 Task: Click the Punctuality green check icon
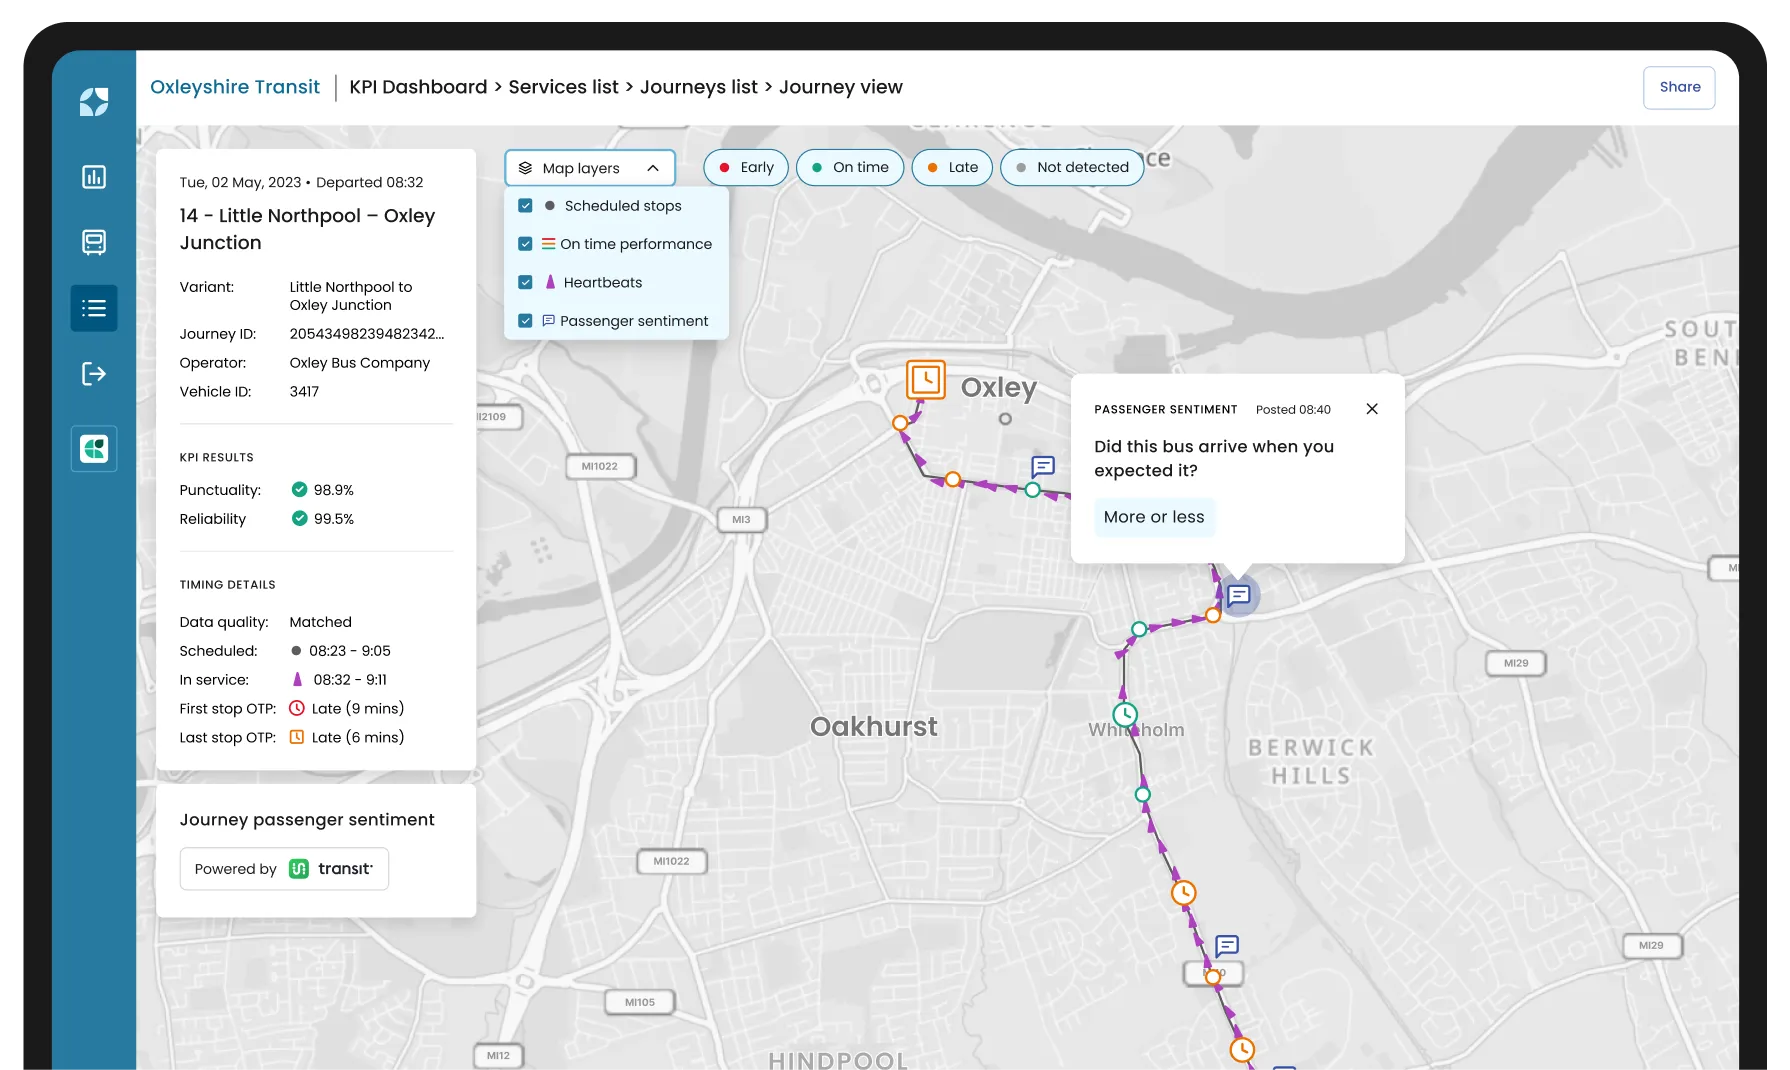tap(299, 489)
